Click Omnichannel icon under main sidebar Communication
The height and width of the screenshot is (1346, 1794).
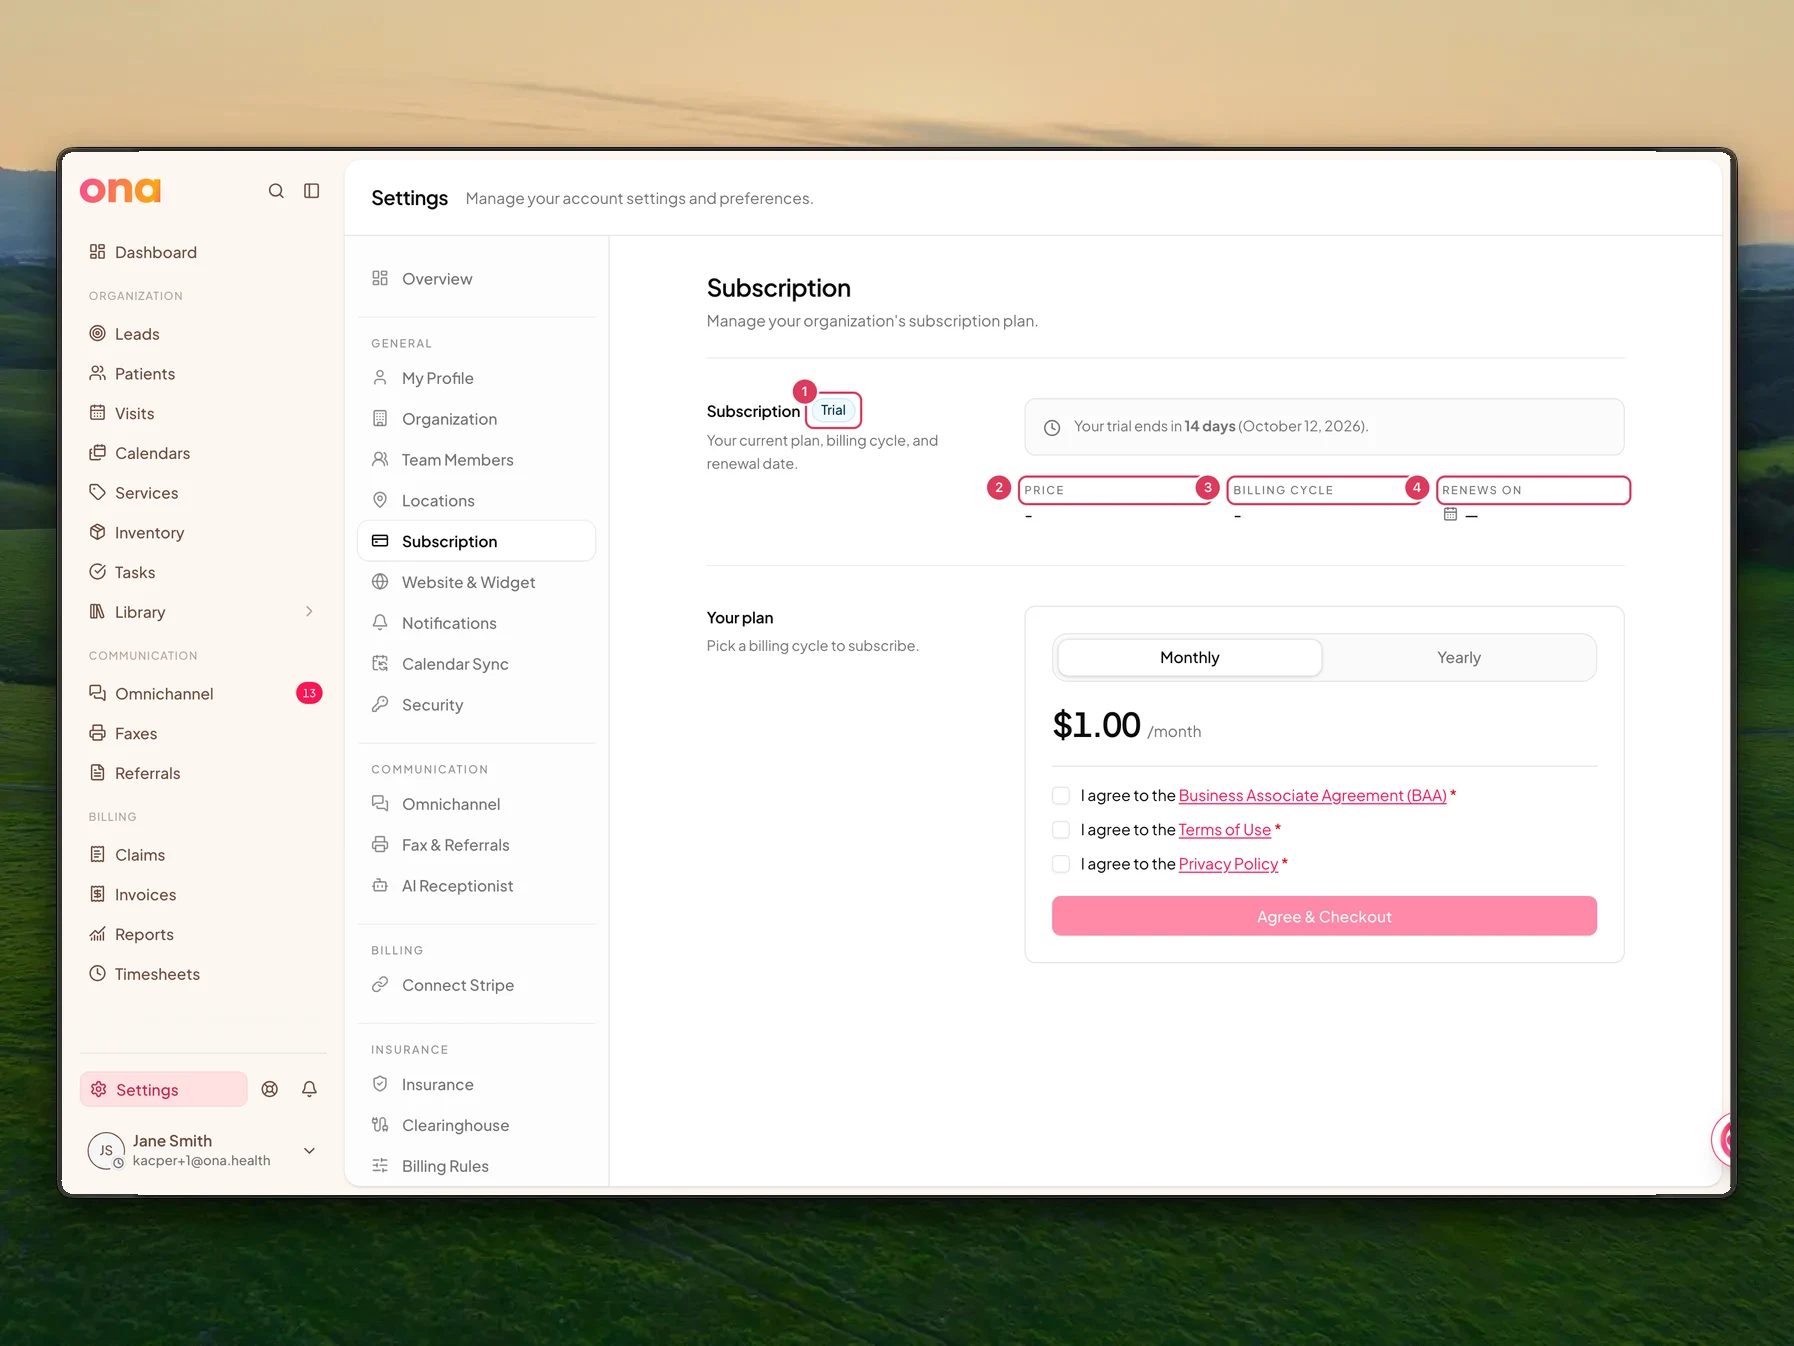point(97,693)
